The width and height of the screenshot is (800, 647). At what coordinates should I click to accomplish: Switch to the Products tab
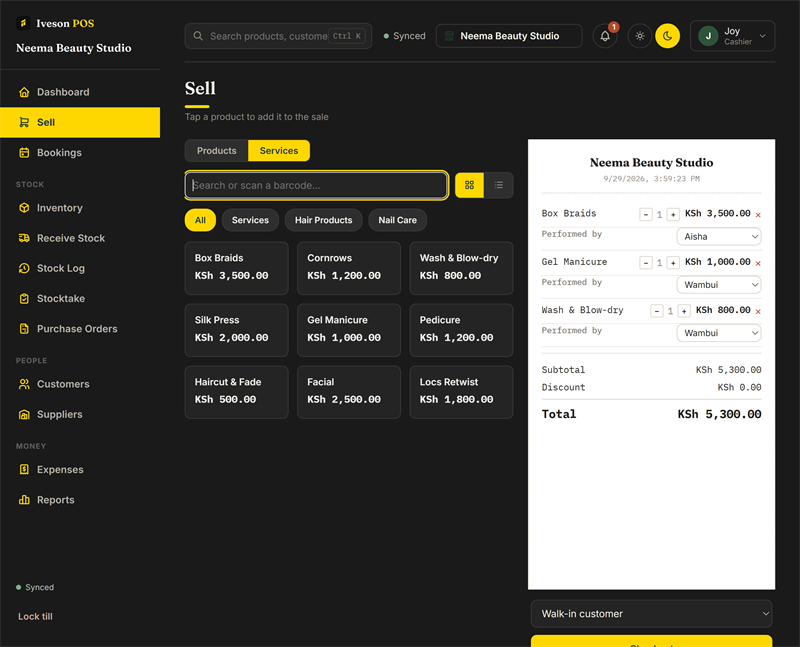click(x=216, y=151)
